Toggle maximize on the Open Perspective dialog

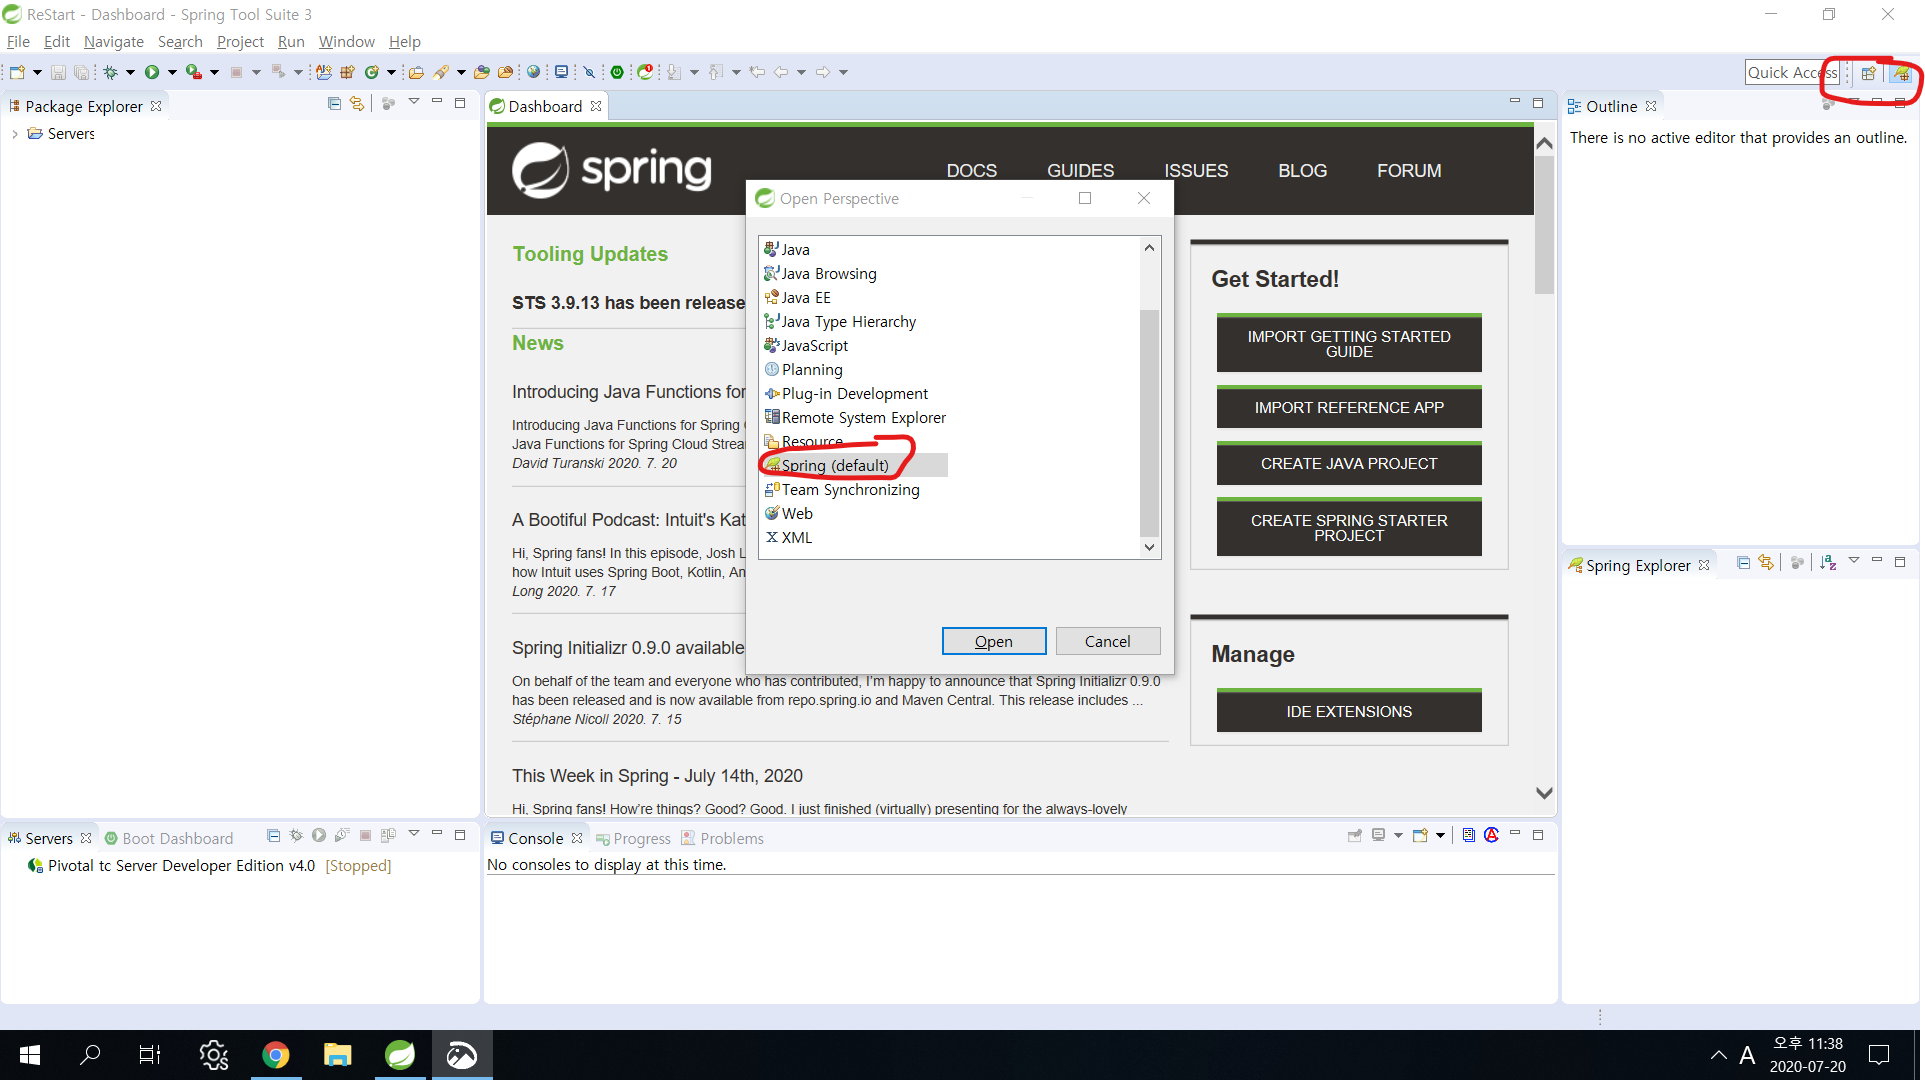tap(1085, 198)
